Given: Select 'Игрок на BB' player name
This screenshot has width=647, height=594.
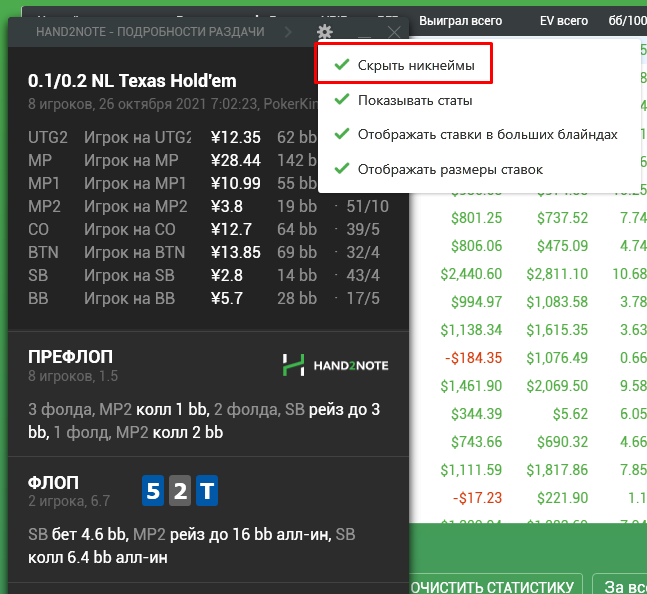Looking at the screenshot, I should point(130,299).
